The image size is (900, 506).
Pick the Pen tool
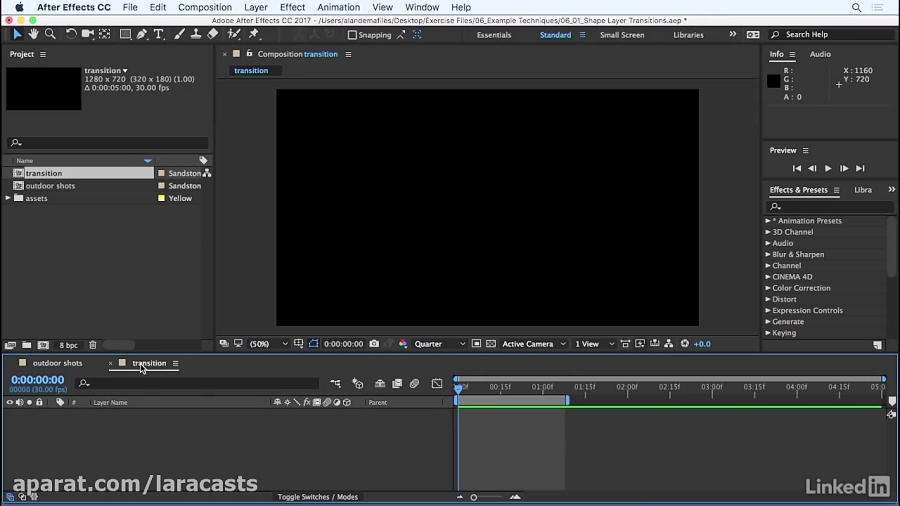click(x=142, y=34)
